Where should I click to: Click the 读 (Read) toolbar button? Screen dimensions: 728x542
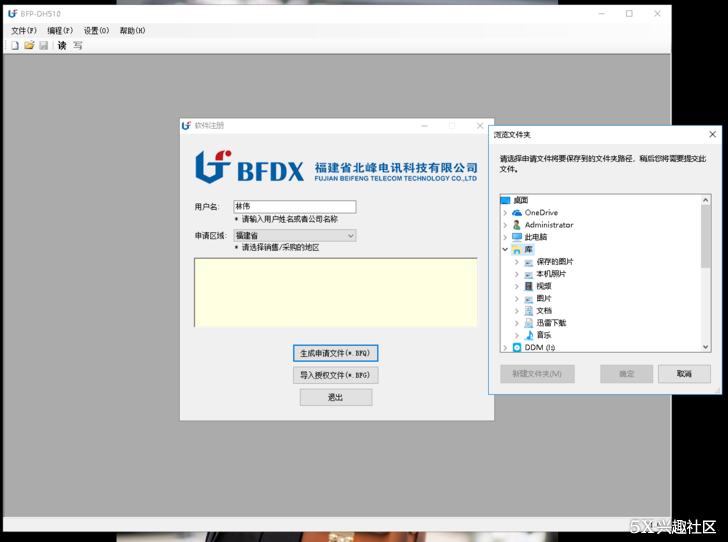point(62,45)
